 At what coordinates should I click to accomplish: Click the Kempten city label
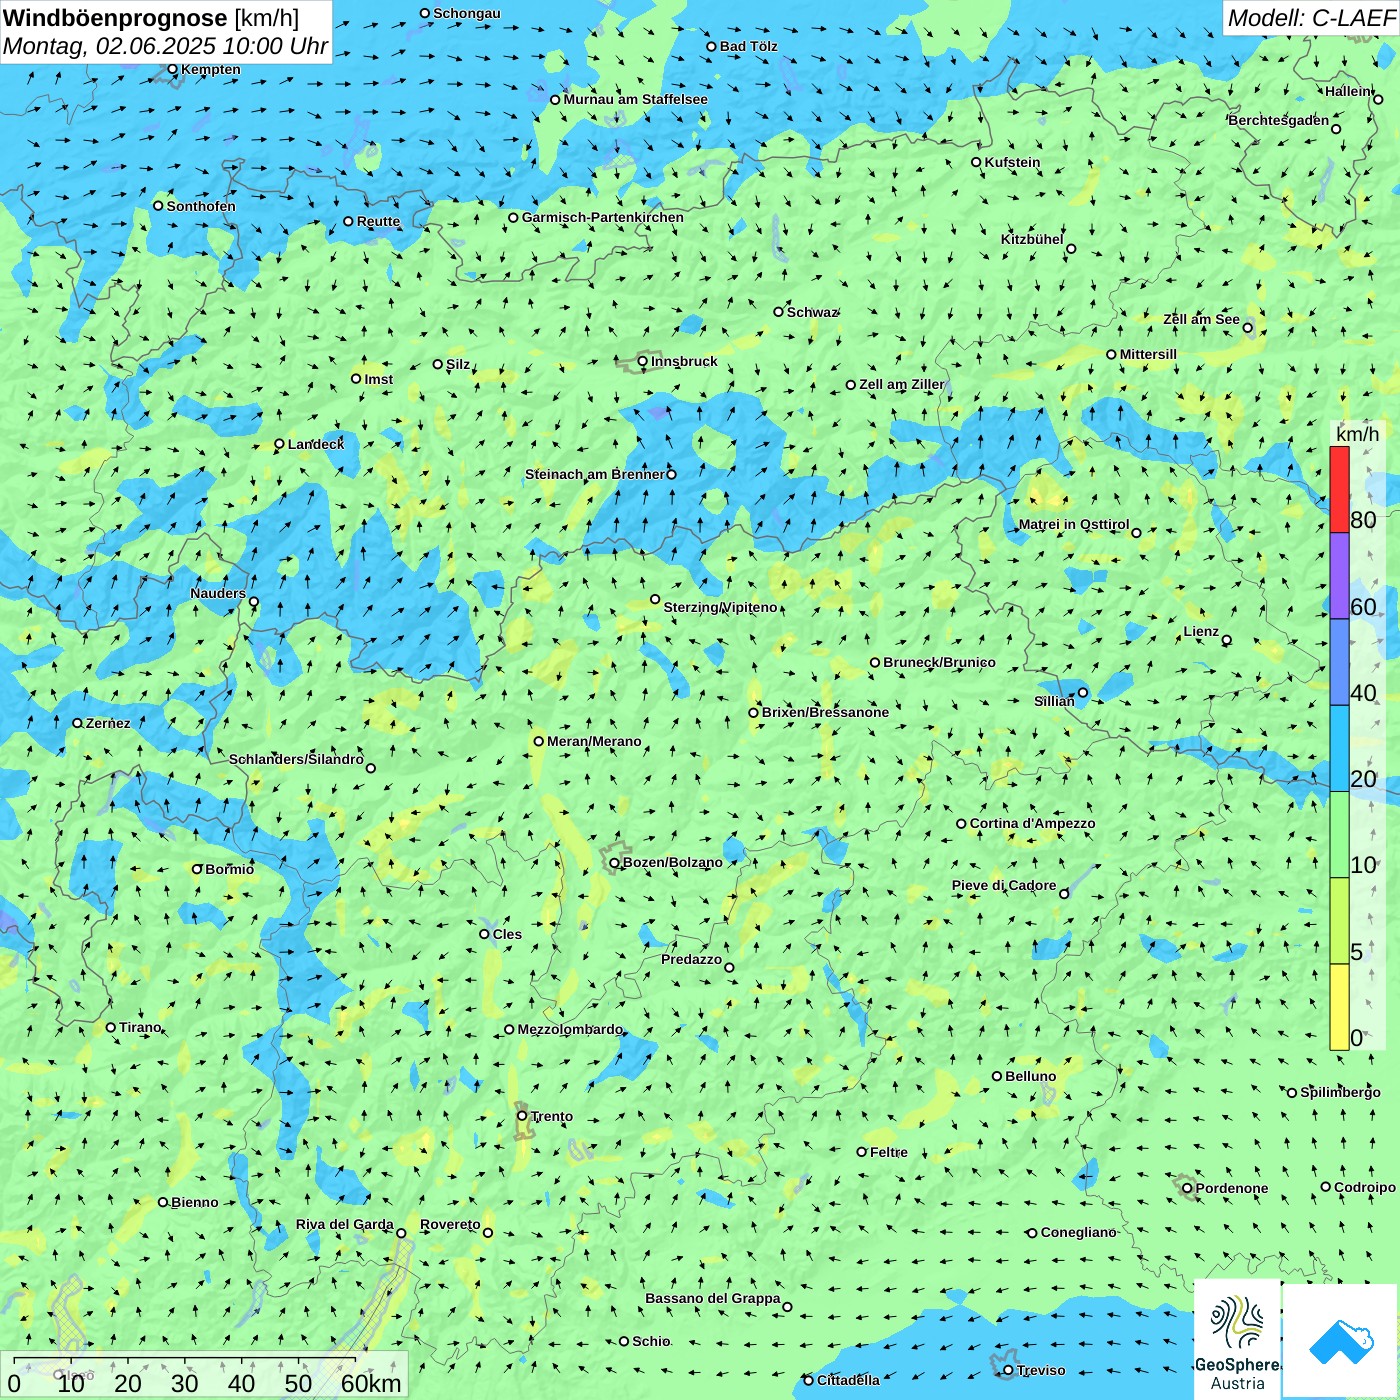coord(211,69)
